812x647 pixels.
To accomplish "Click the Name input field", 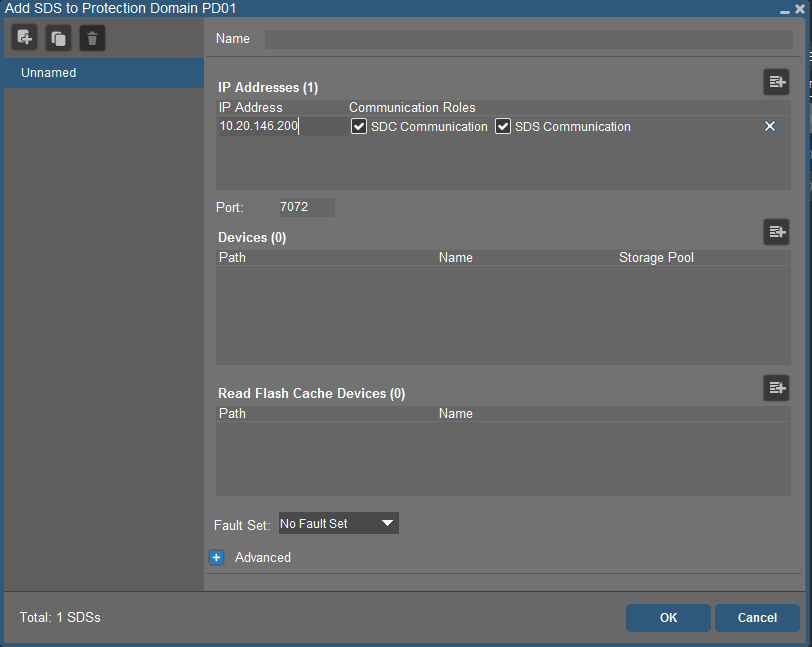I will (529, 39).
